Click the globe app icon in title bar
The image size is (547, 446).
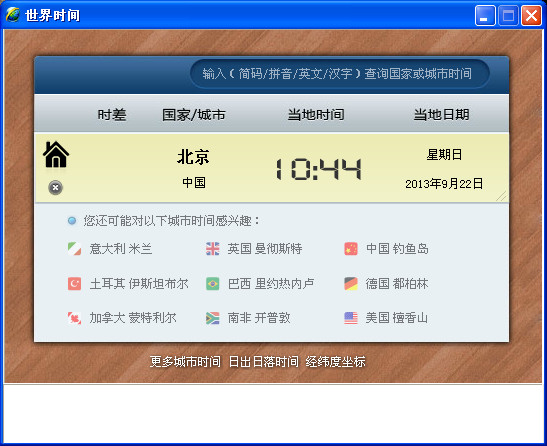(x=13, y=15)
